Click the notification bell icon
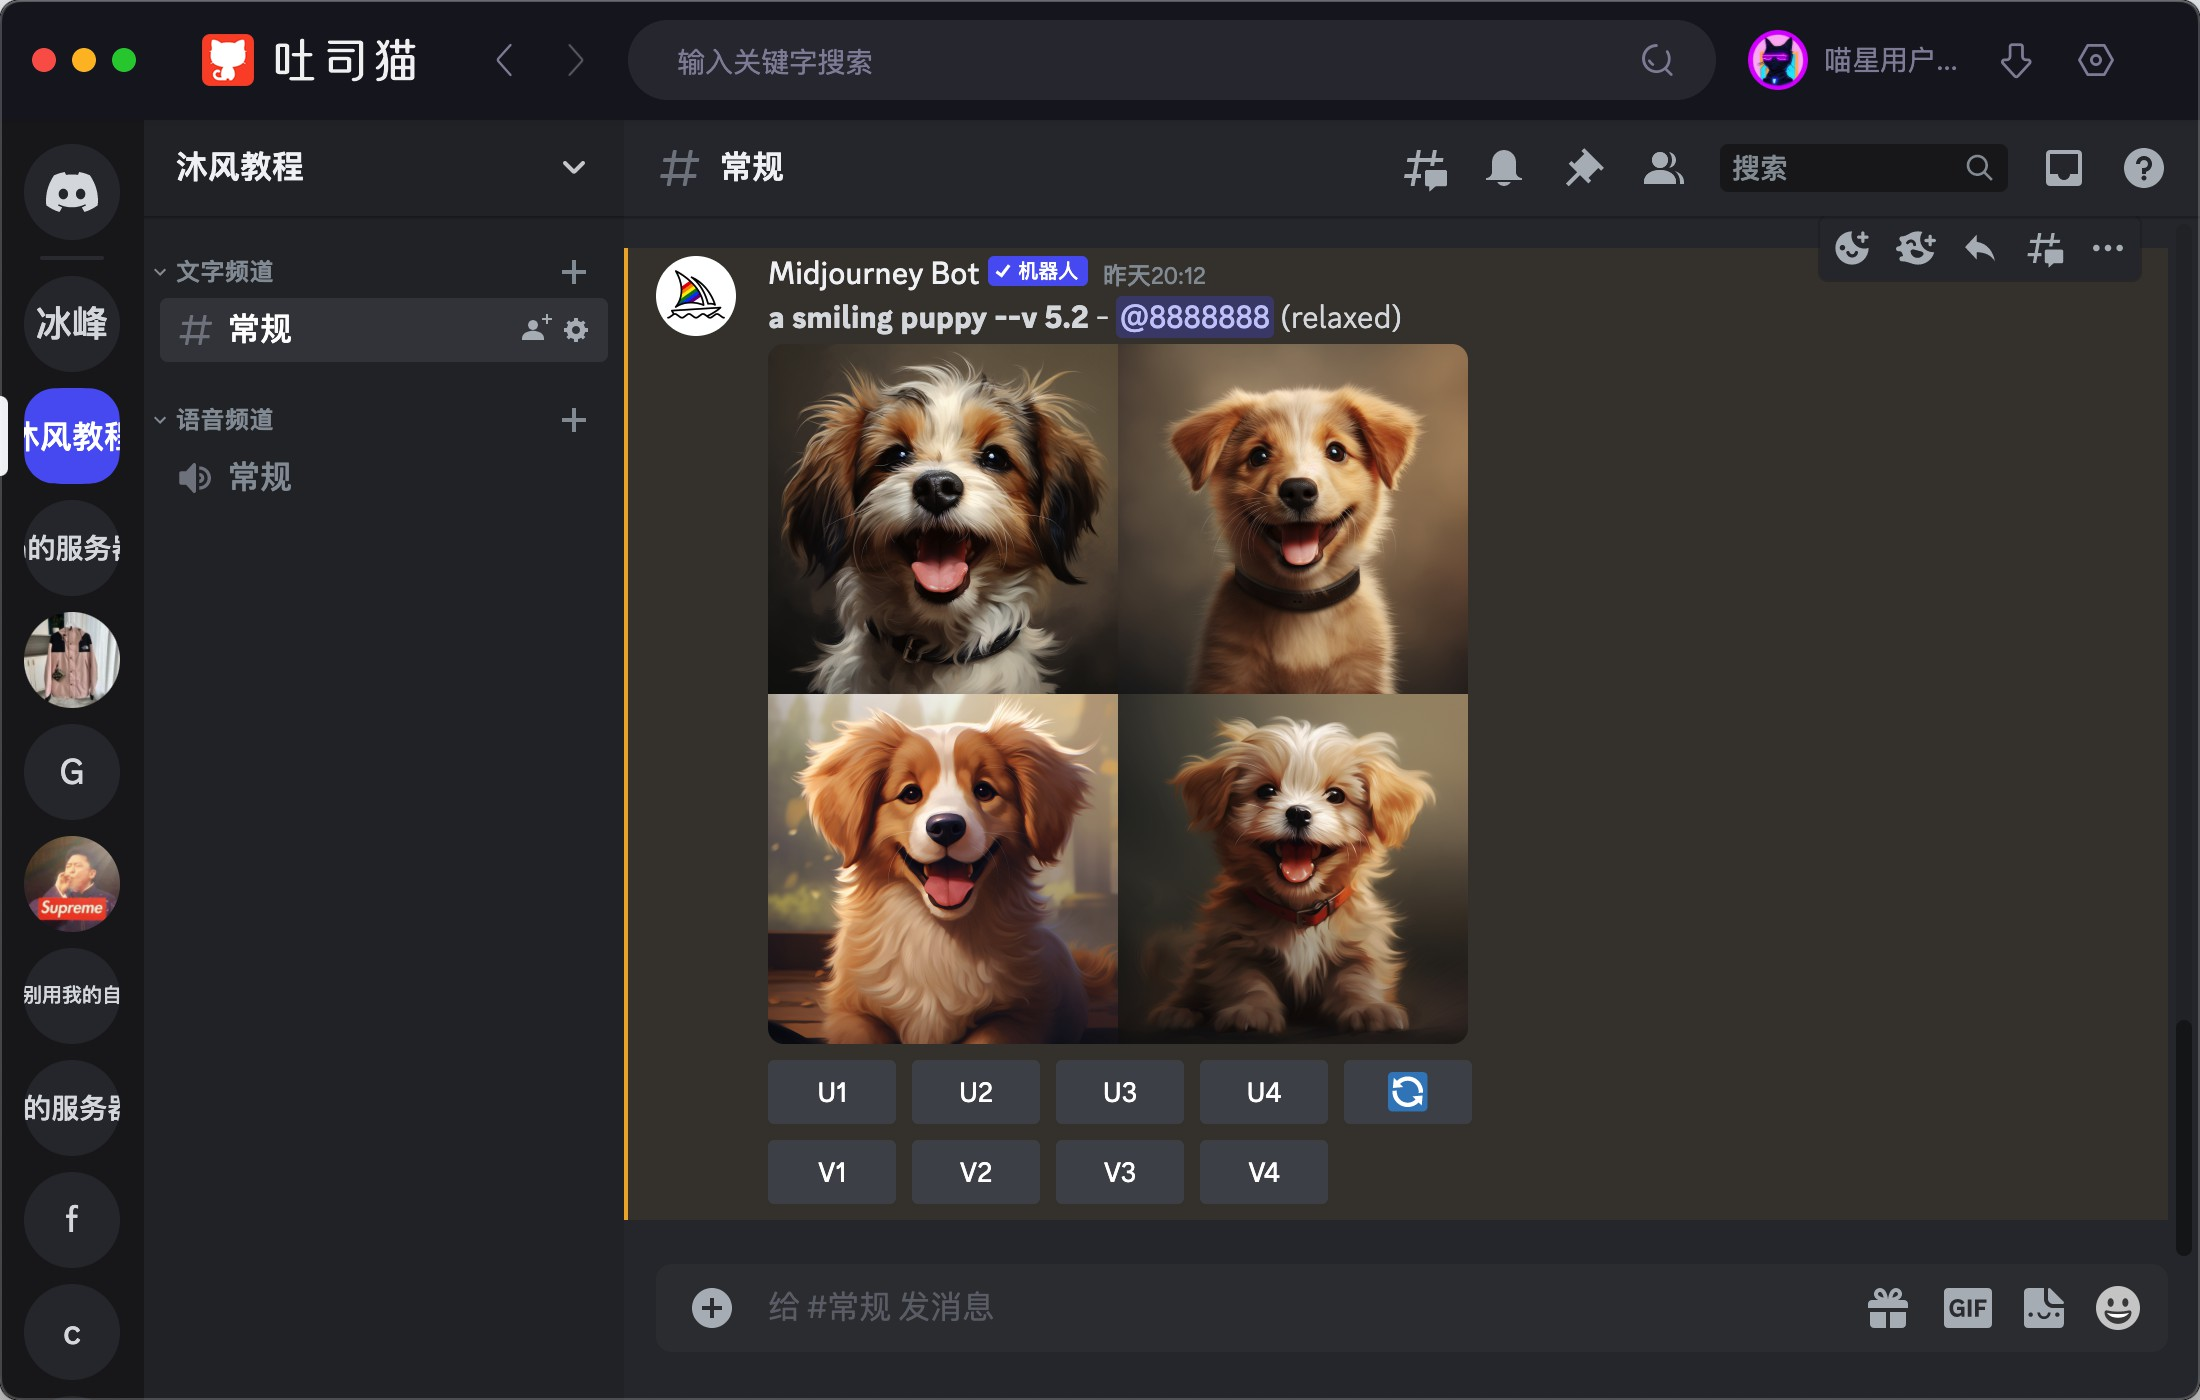Viewport: 2200px width, 1400px height. point(1504,168)
